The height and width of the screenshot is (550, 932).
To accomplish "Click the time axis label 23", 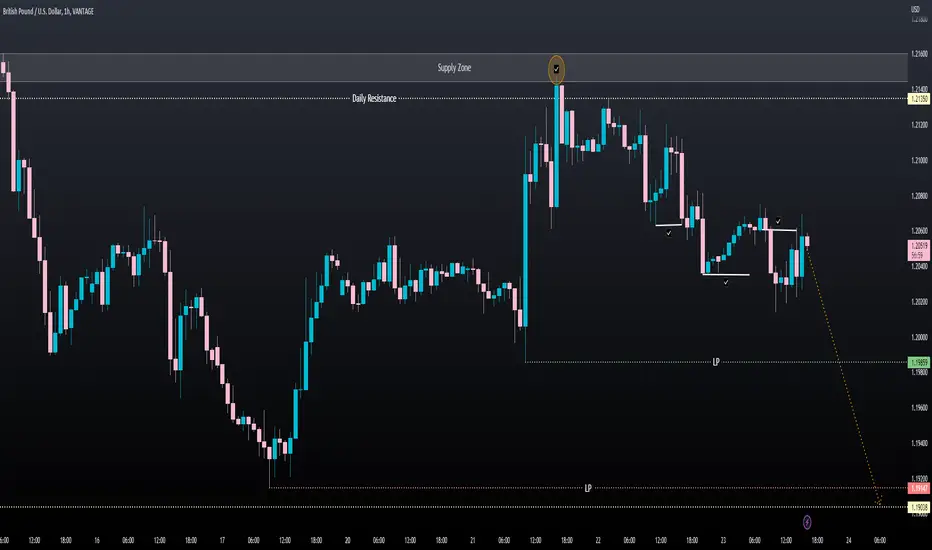I will tap(723, 540).
